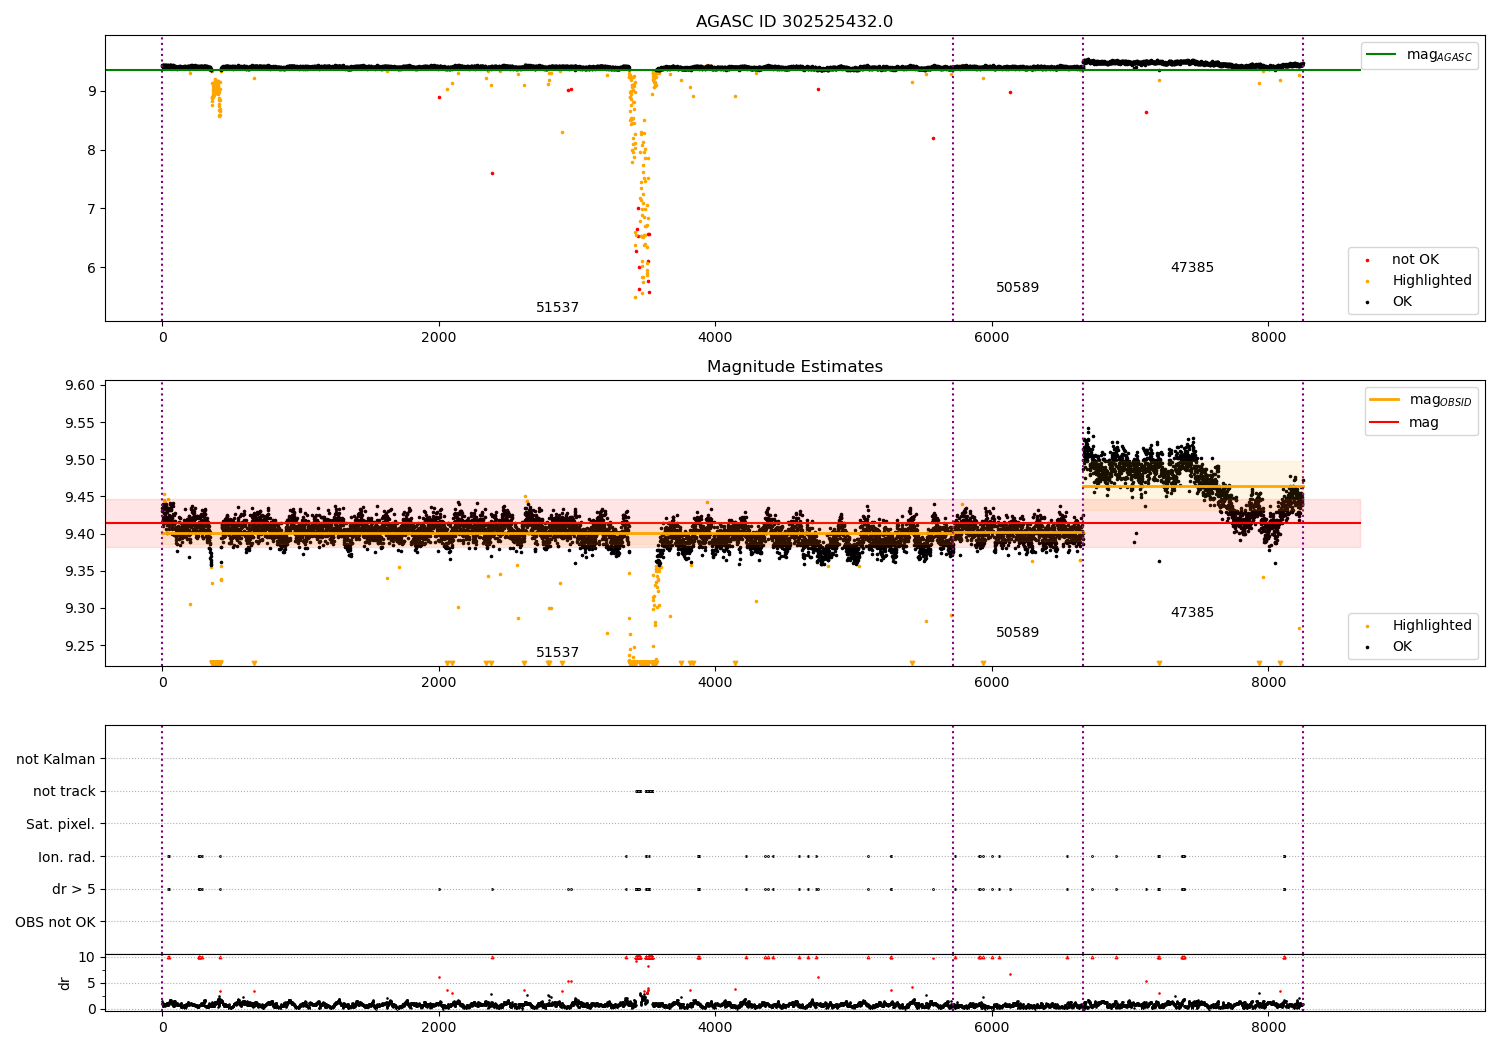Click the 47385 label in top plot
The height and width of the screenshot is (1050, 1500).
(1192, 268)
